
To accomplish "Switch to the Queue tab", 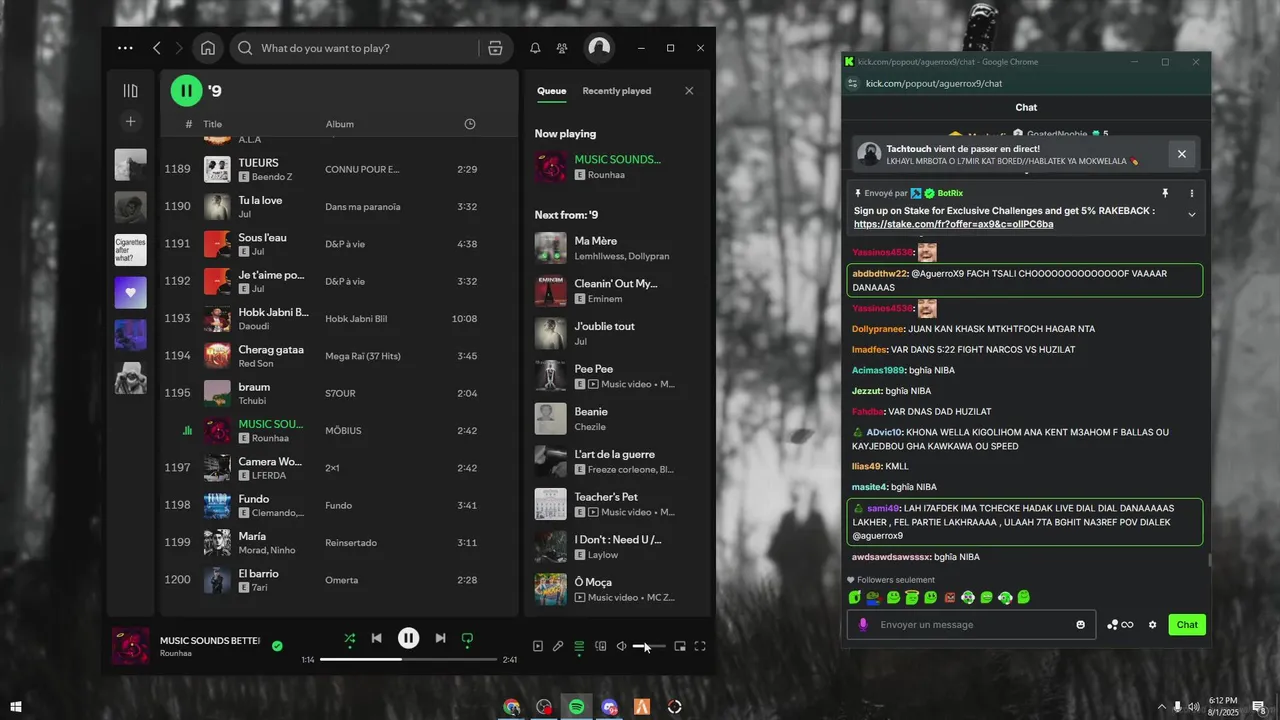I will click(x=551, y=91).
